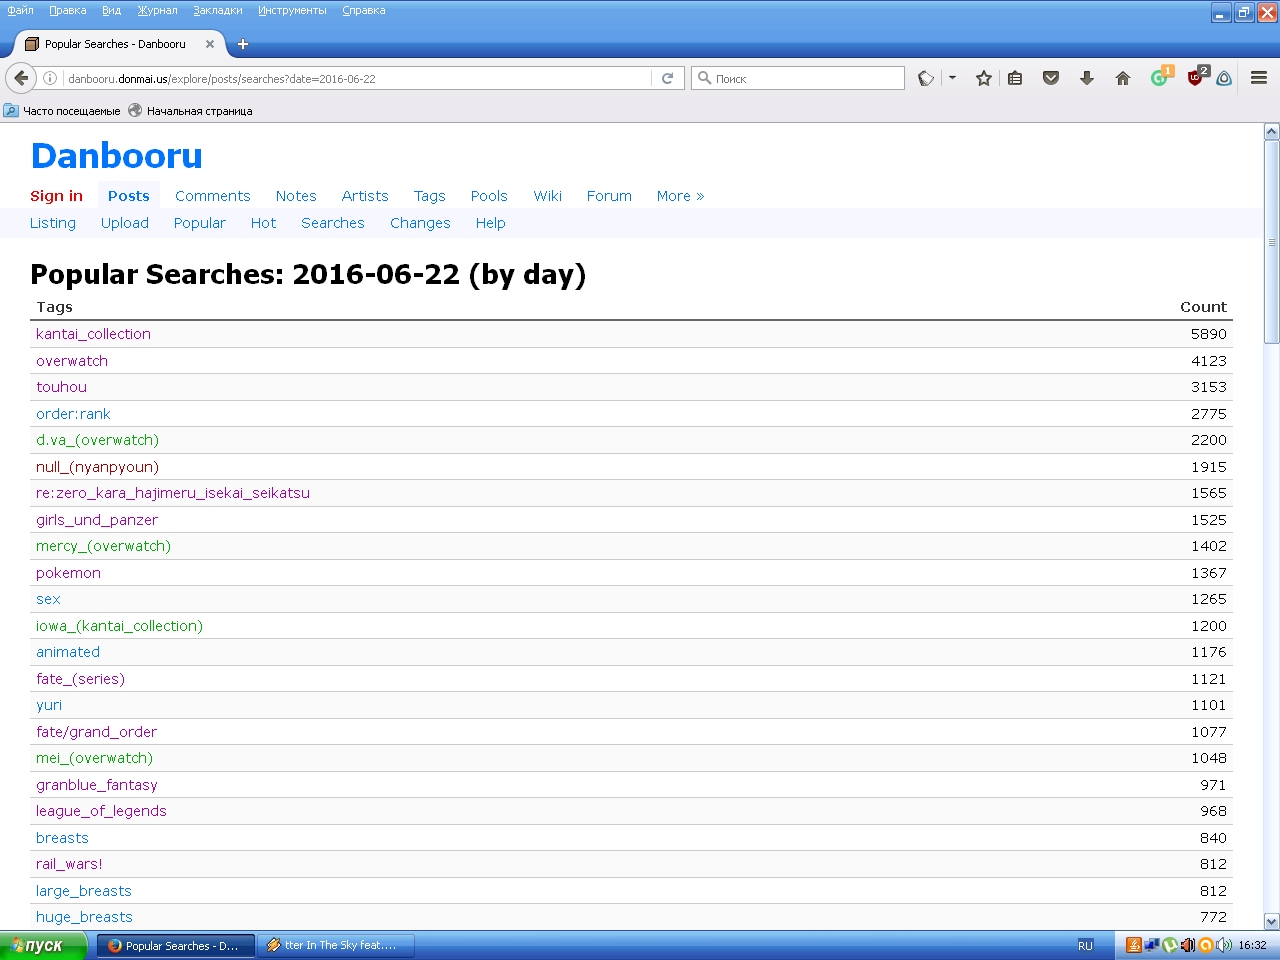Open the Справка menu

coord(363,10)
